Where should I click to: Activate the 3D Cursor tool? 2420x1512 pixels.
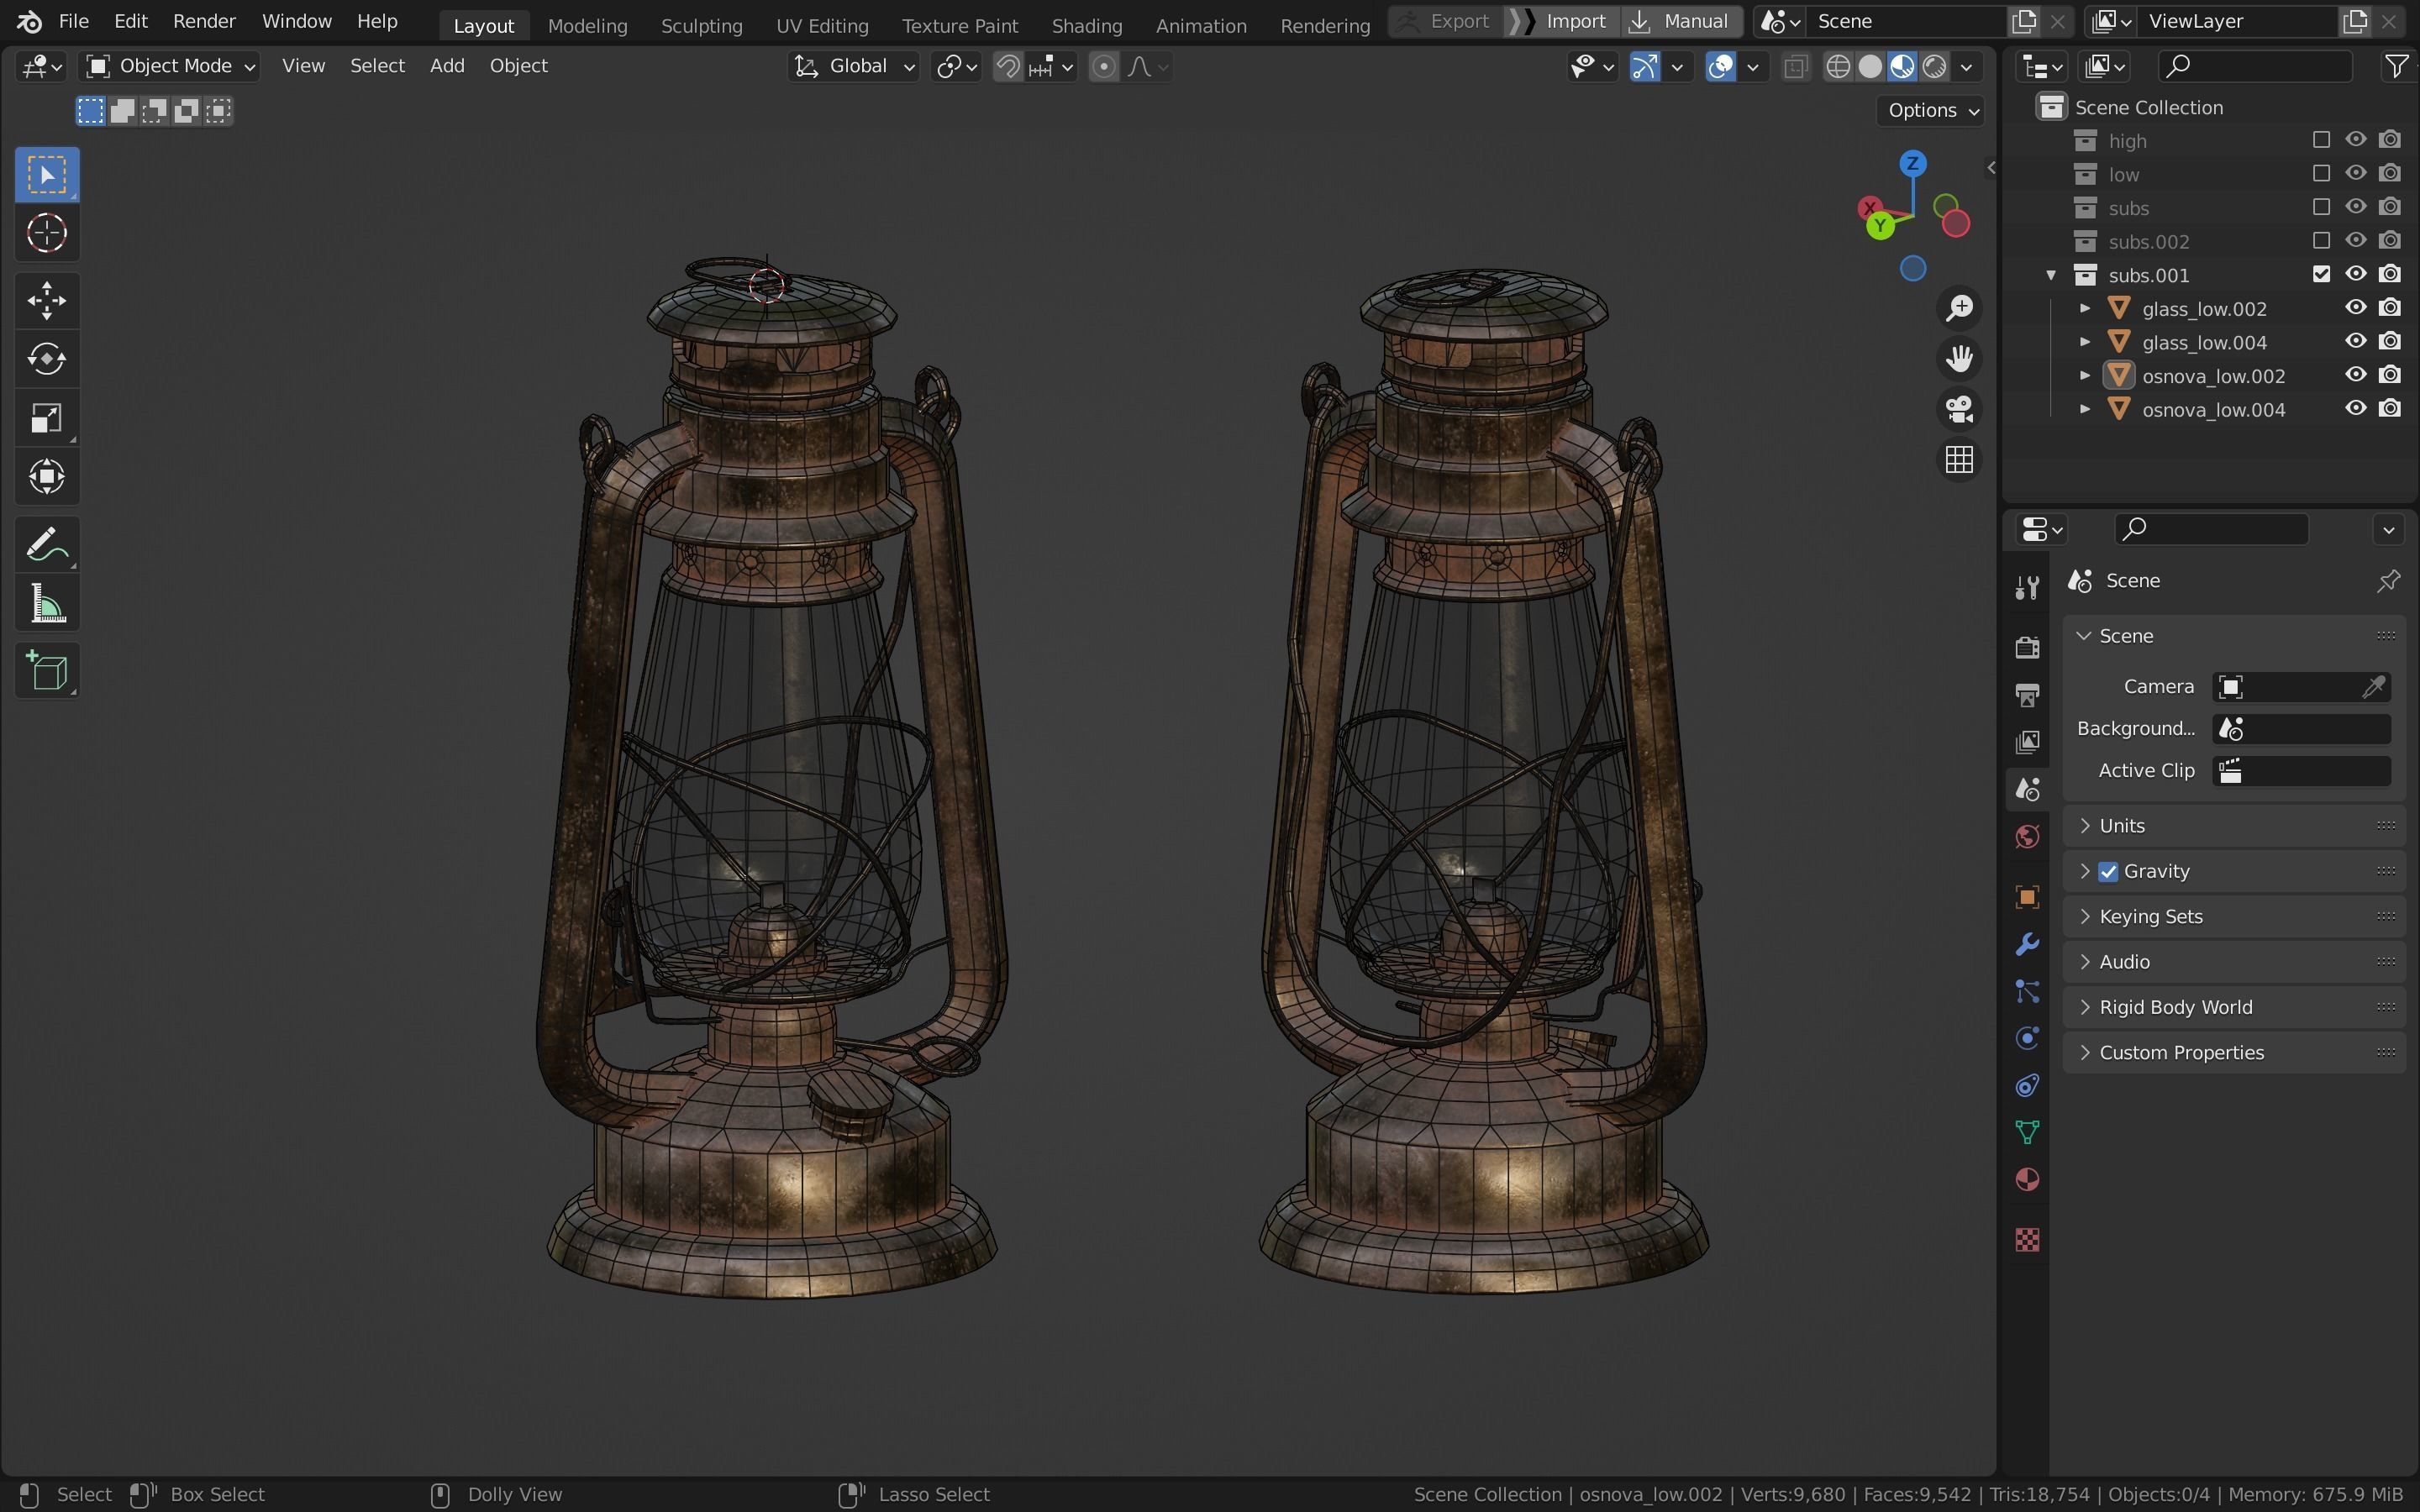tap(47, 233)
